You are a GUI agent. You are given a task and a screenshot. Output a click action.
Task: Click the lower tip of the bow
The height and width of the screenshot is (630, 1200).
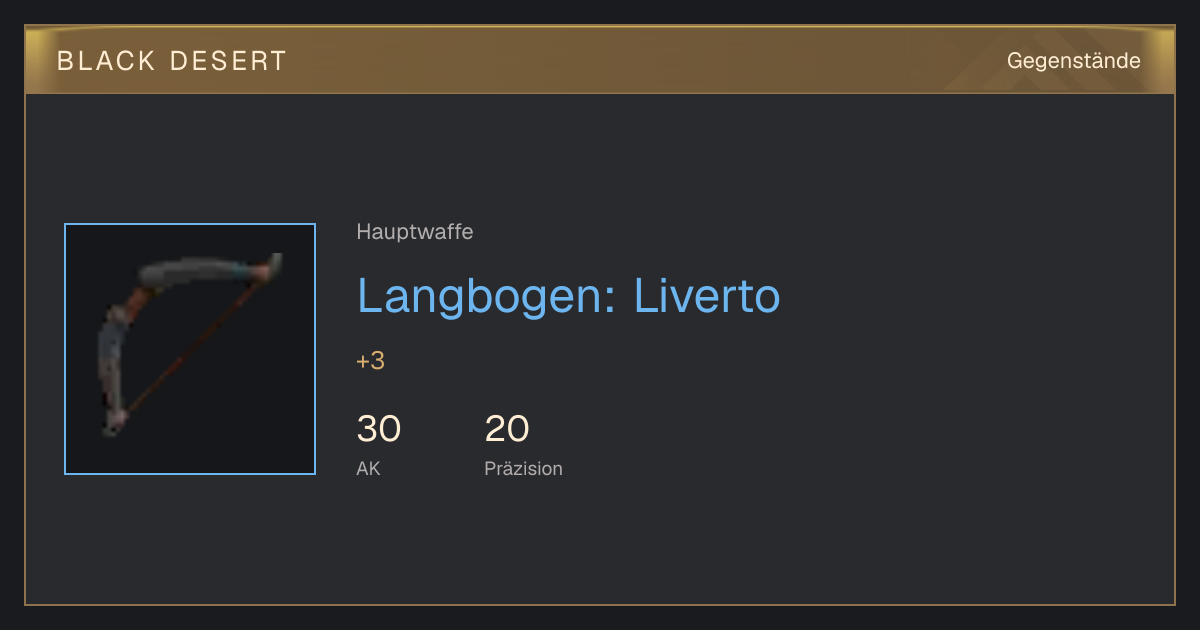click(115, 420)
